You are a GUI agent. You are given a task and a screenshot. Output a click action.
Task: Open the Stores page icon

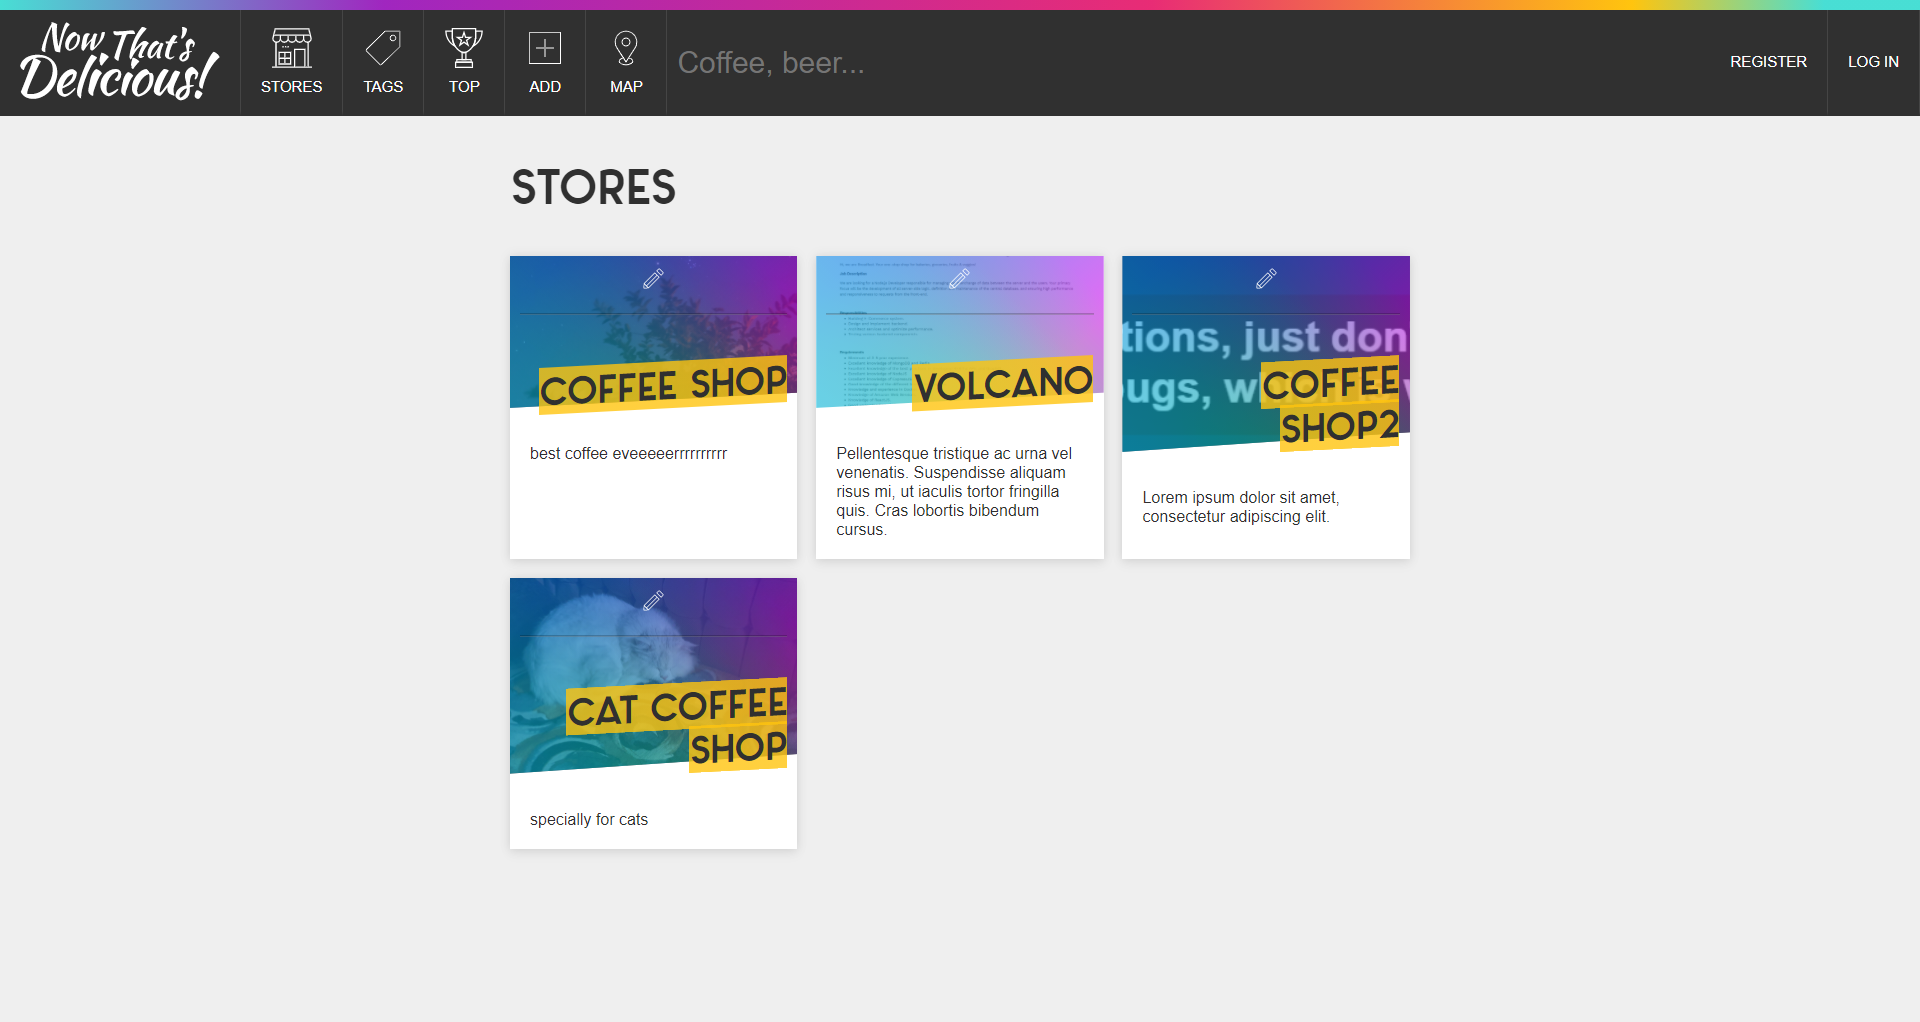291,49
